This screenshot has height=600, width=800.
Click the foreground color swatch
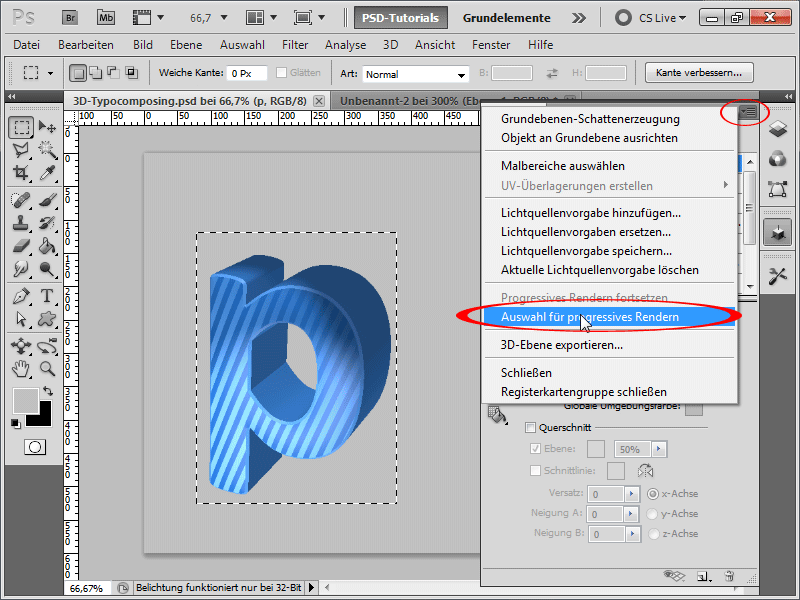click(x=25, y=402)
